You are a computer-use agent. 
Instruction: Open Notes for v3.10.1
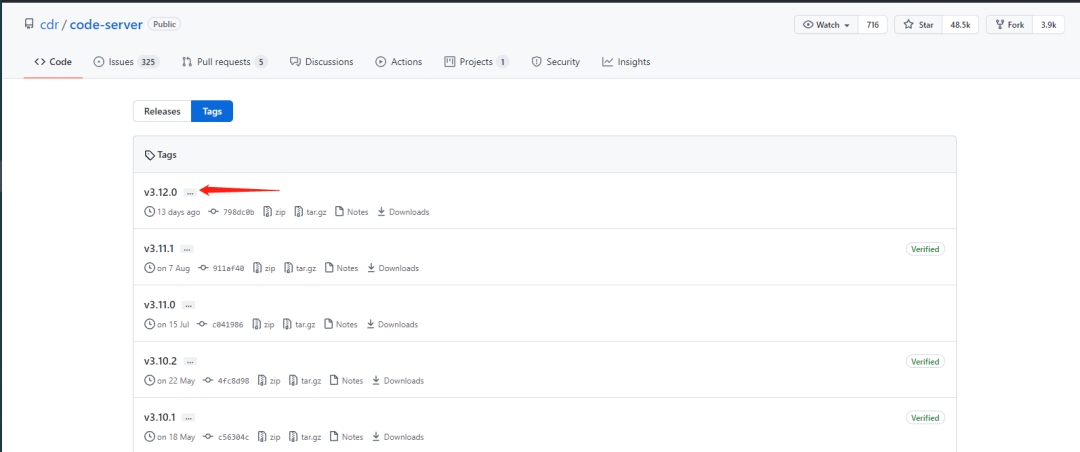pos(346,437)
